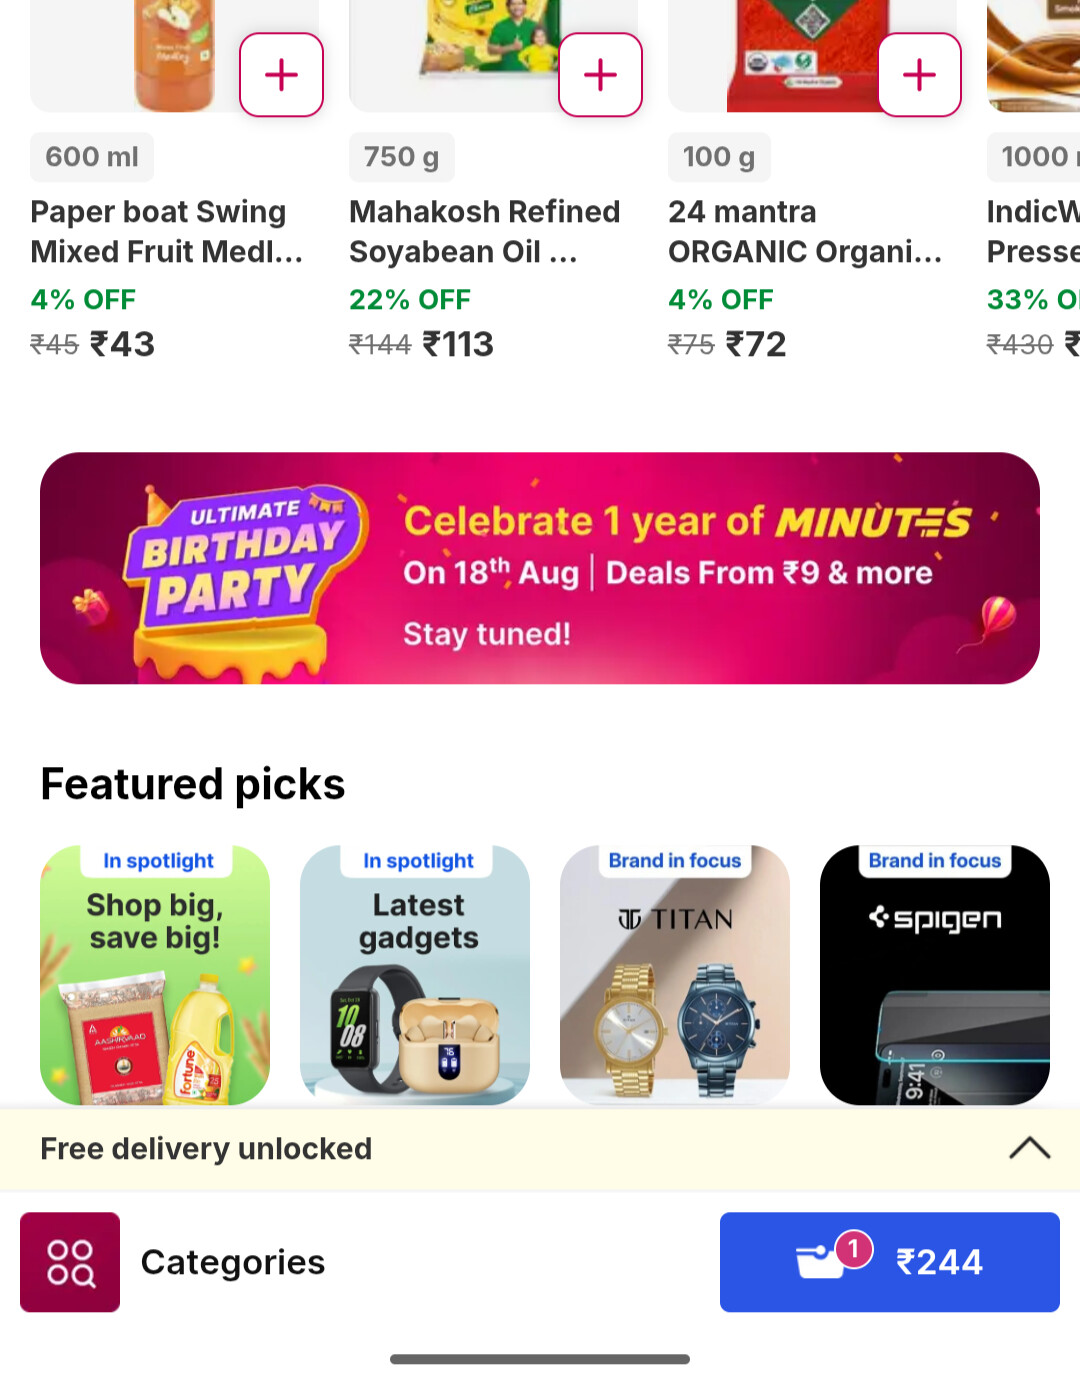Image resolution: width=1080 pixels, height=1389 pixels.
Task: Expand the Free delivery unlocked chevron
Action: pyautogui.click(x=1029, y=1148)
